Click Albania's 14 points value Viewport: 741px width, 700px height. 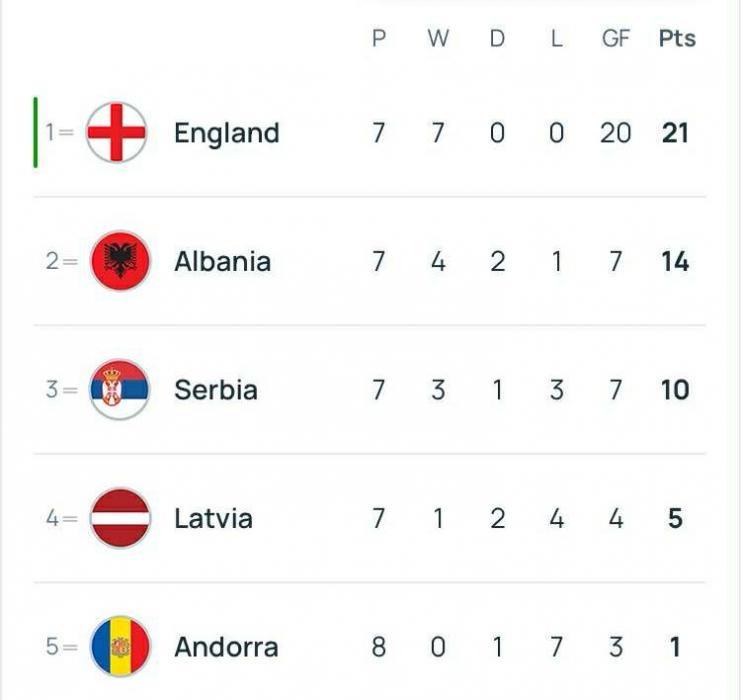point(675,262)
